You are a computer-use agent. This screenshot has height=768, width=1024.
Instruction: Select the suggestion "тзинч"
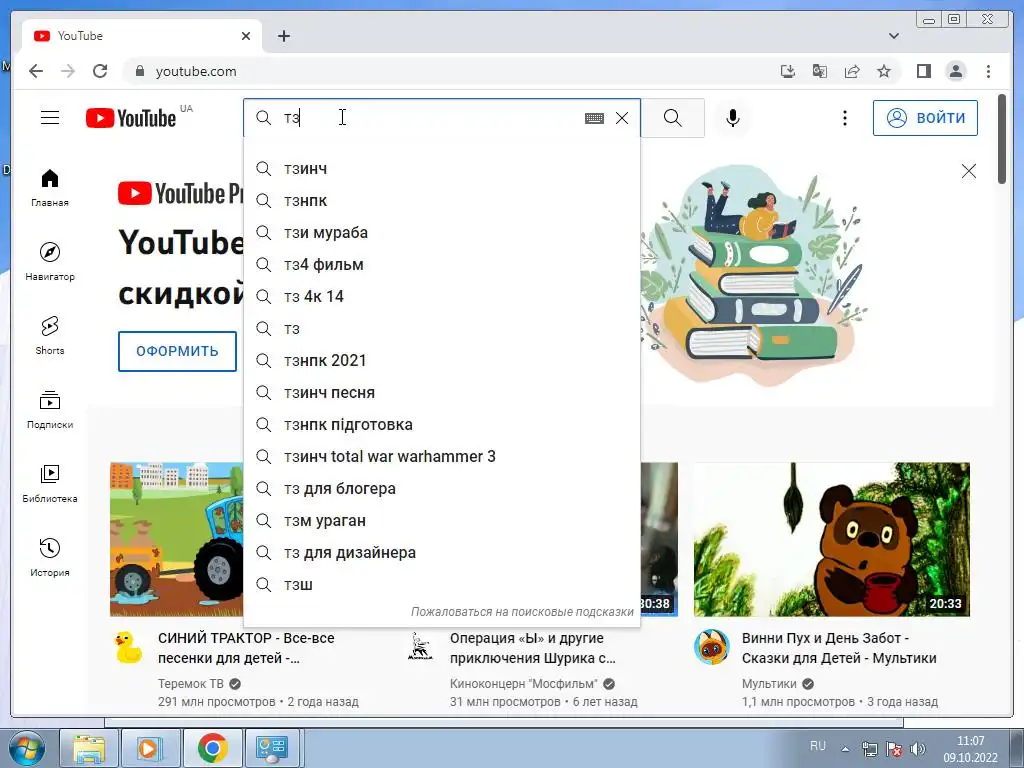click(441, 168)
